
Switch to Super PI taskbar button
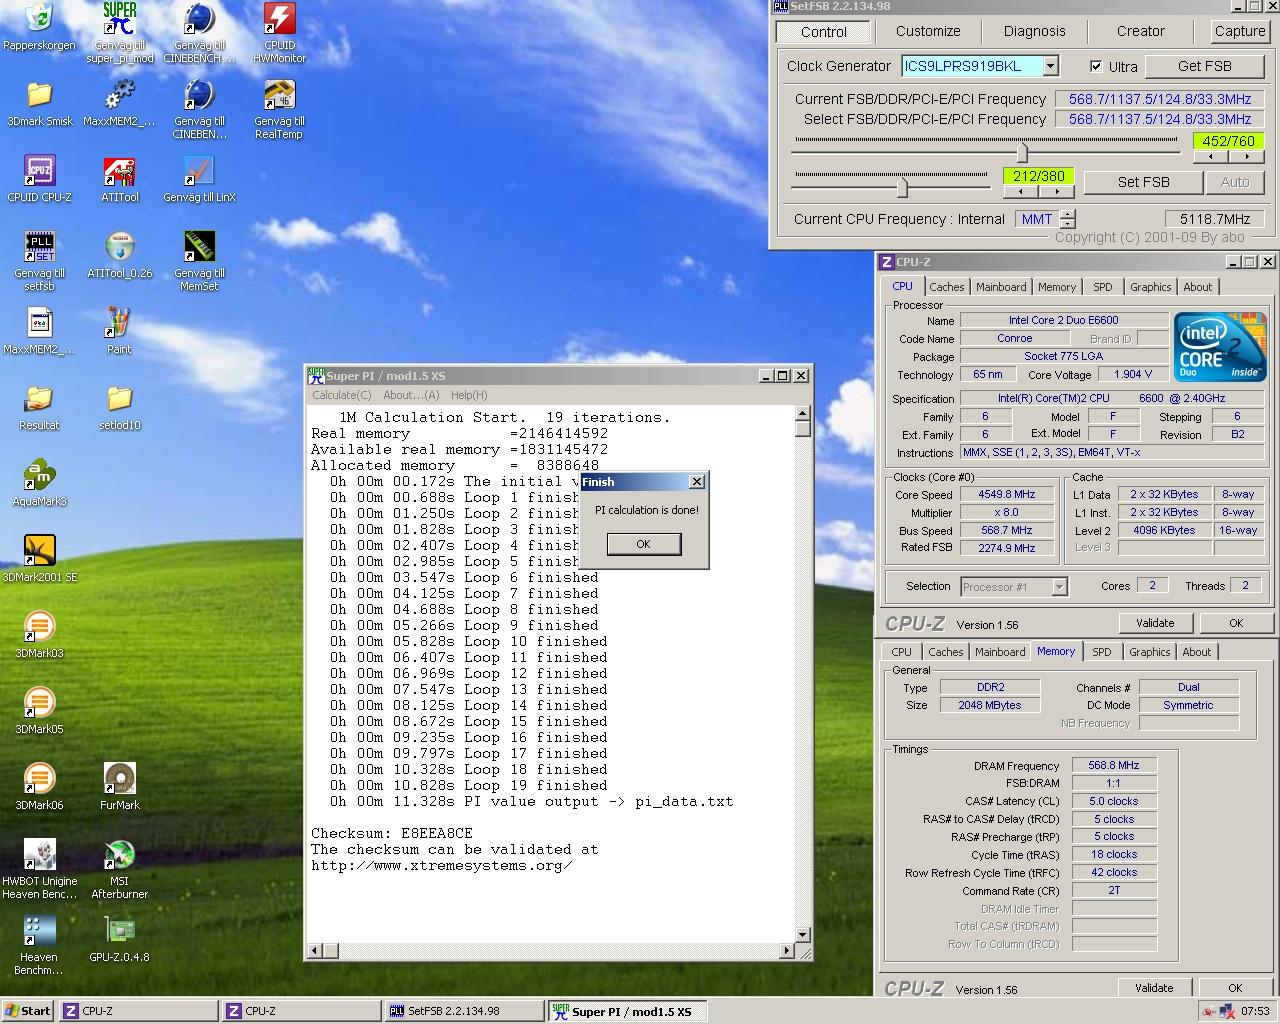[627, 1011]
